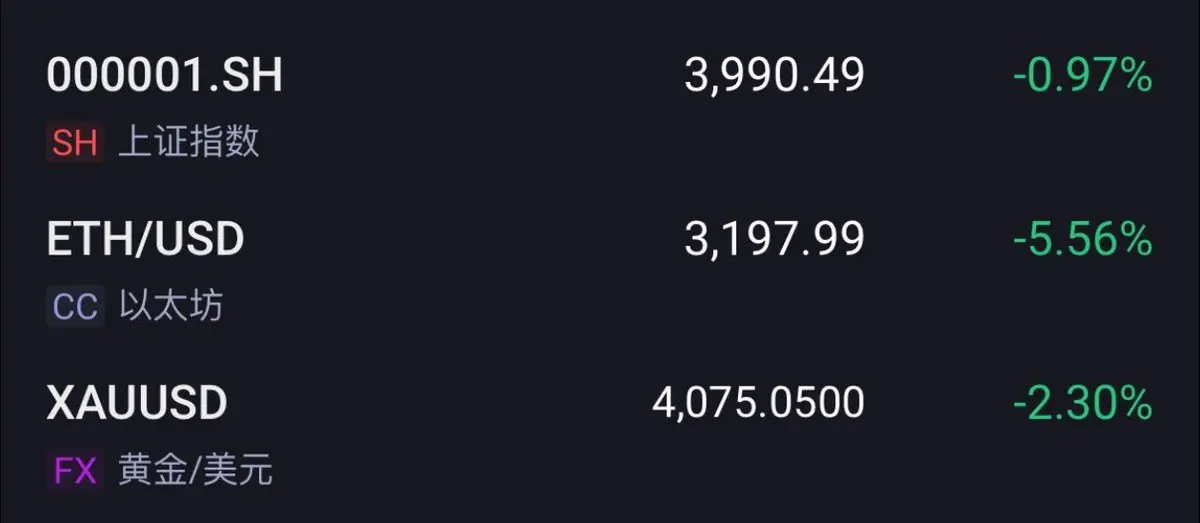Select the 黄金/美元 name label
The image size is (1200, 523).
point(195,470)
